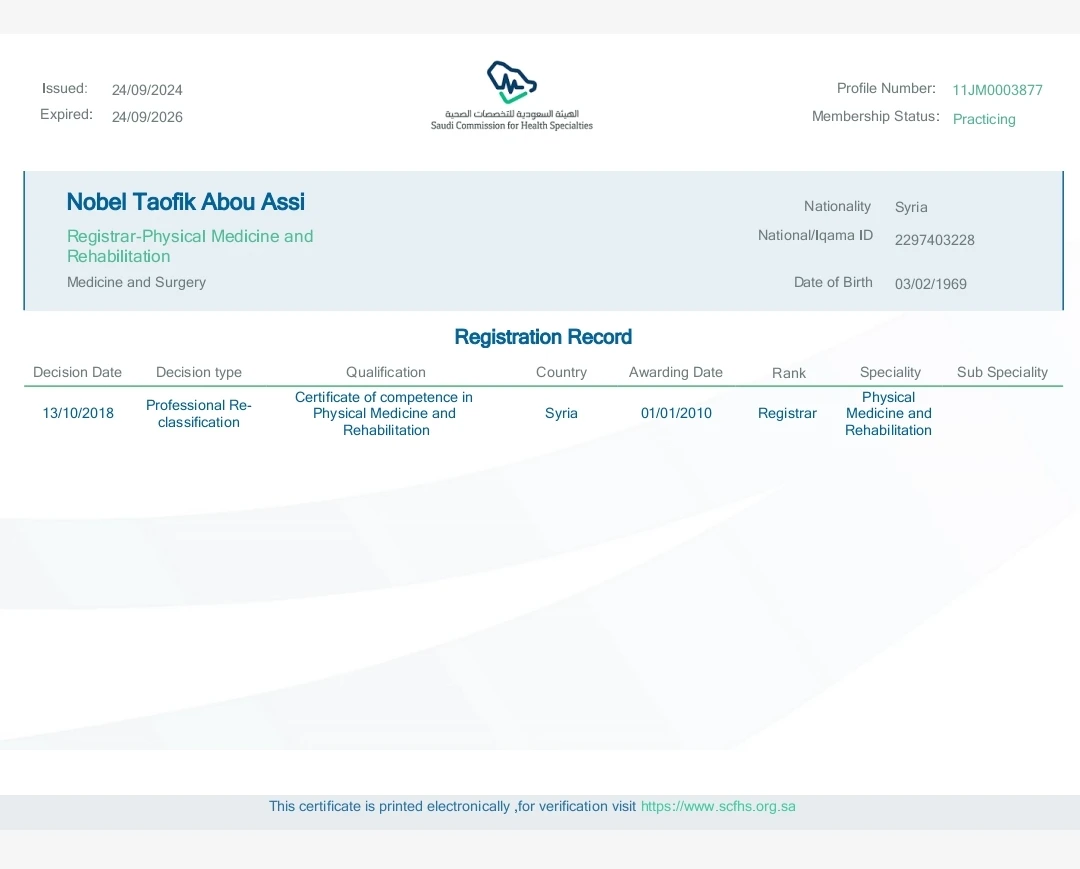
Task: Click the Country column header
Action: [561, 373]
